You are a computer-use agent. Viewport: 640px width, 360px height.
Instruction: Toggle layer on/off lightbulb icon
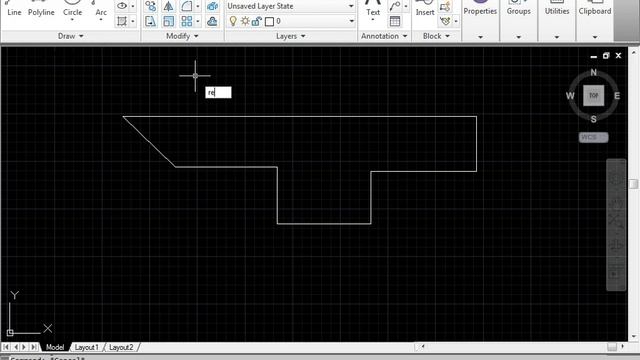233,21
